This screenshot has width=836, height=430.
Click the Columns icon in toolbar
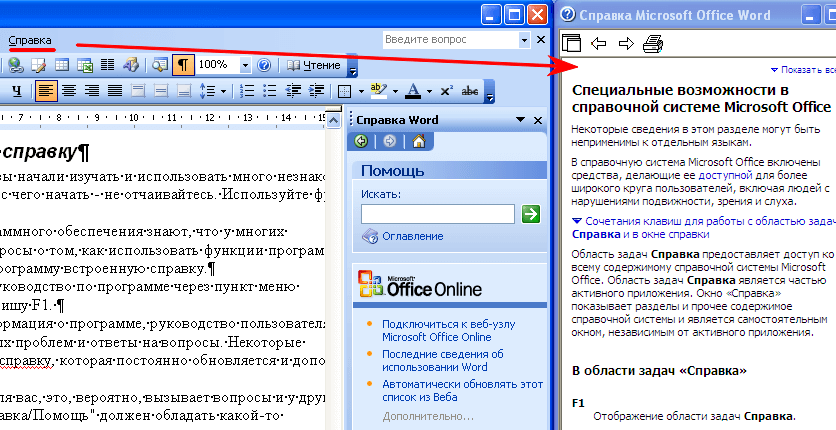108,65
